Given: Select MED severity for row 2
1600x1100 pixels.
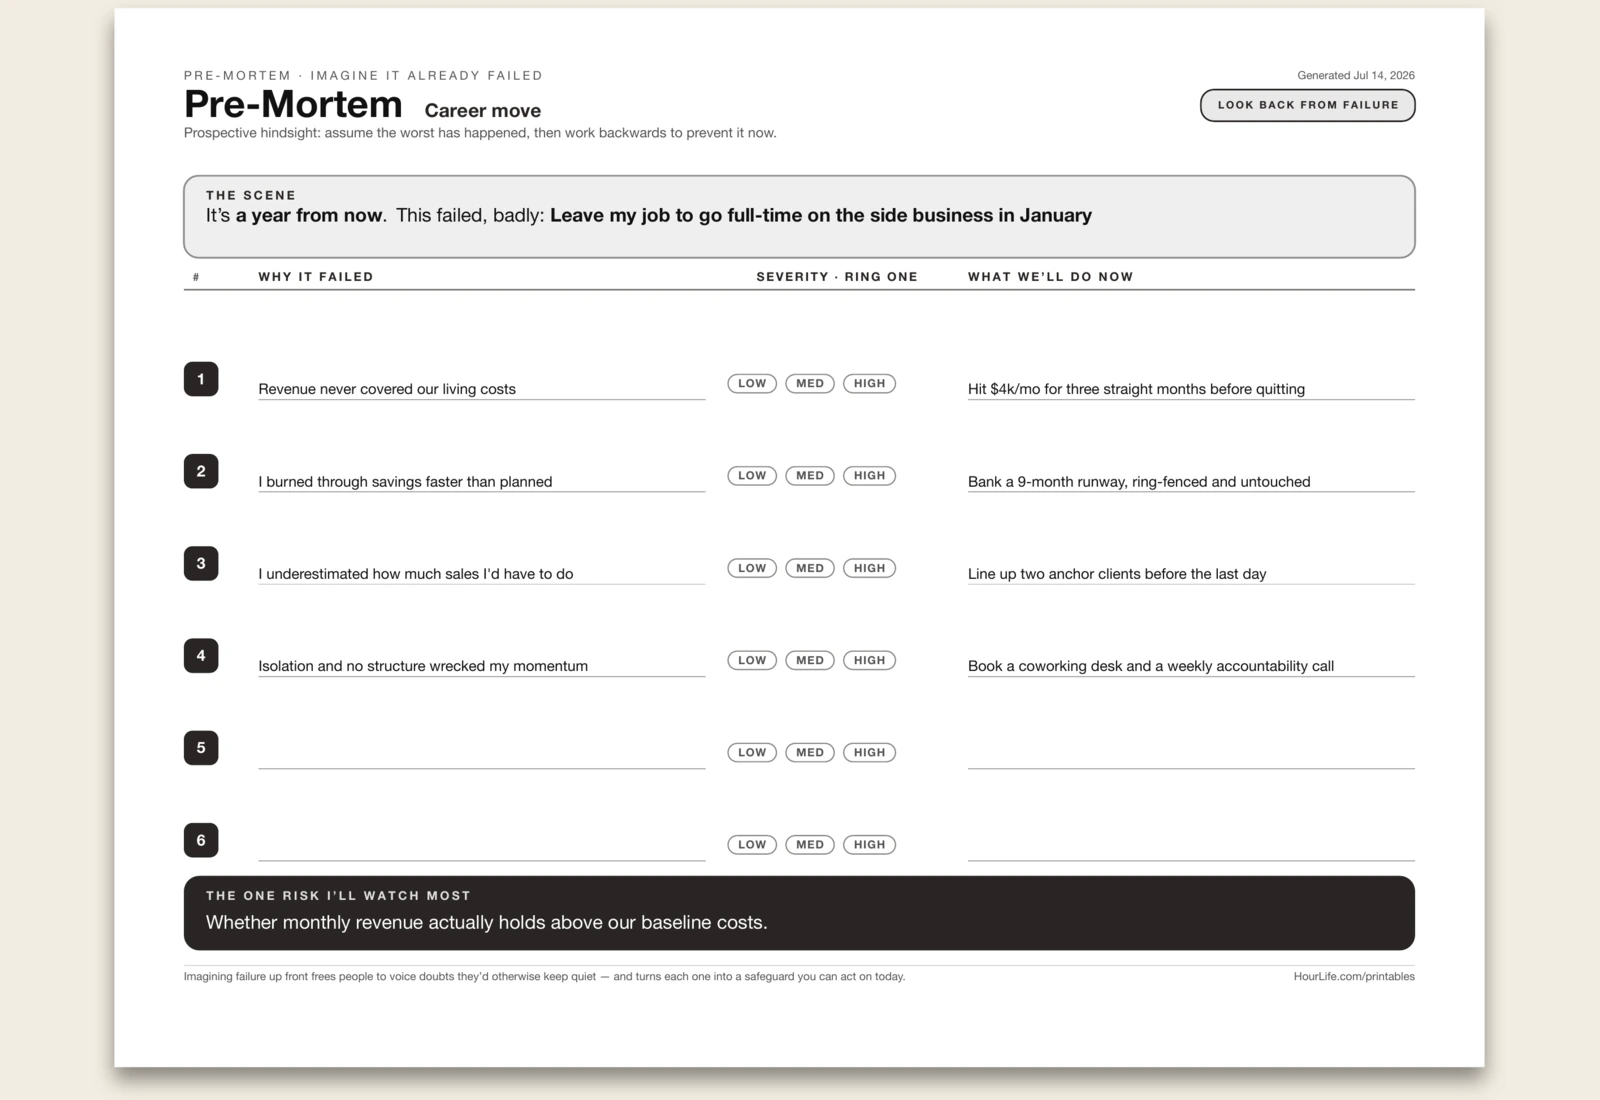Looking at the screenshot, I should click(x=810, y=476).
